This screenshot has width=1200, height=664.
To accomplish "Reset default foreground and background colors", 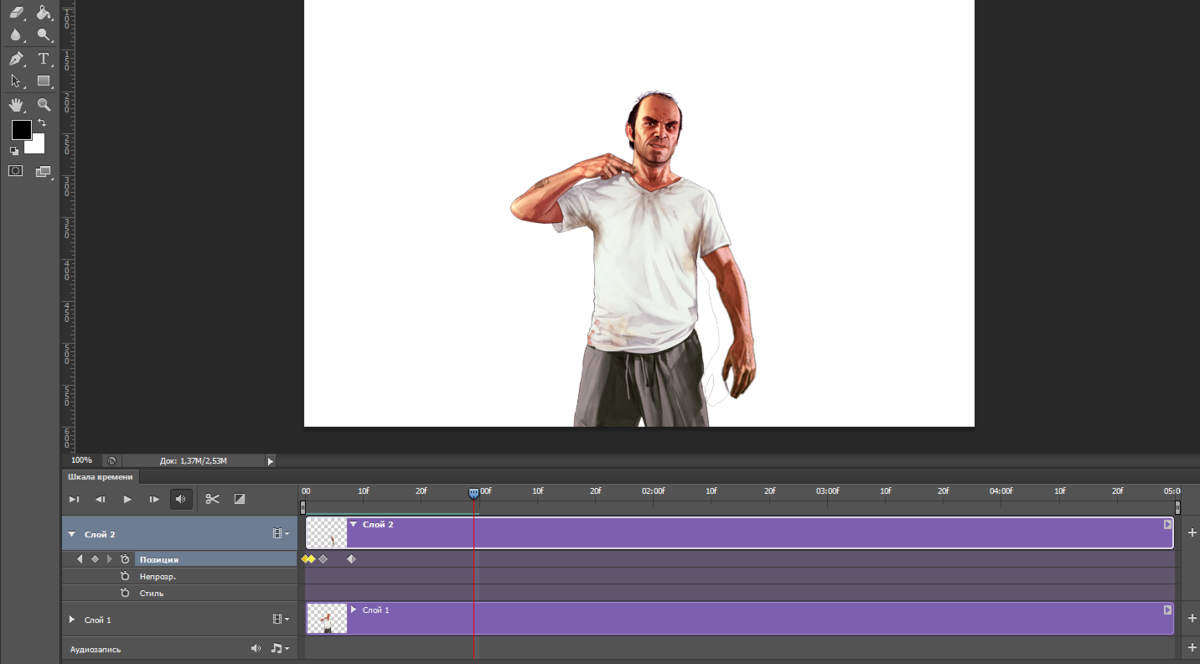I will [x=15, y=151].
